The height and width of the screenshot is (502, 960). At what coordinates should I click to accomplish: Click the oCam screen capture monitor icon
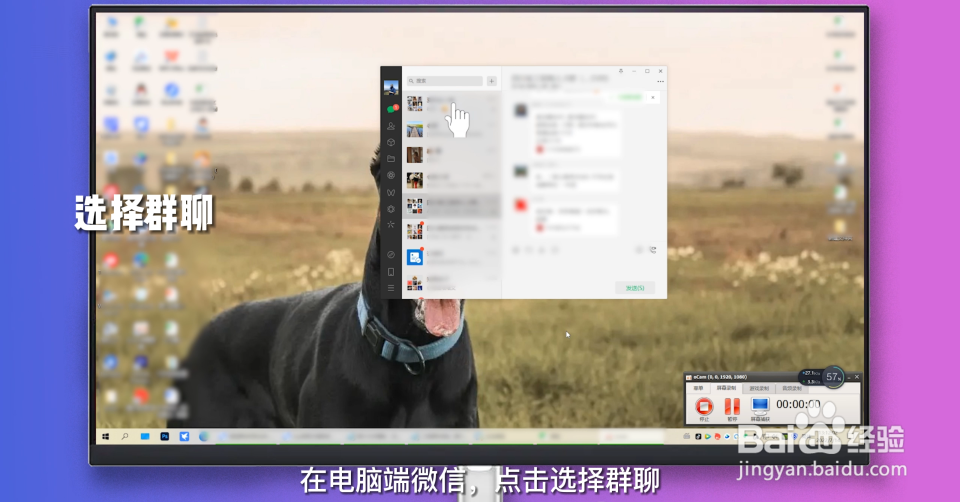(760, 407)
